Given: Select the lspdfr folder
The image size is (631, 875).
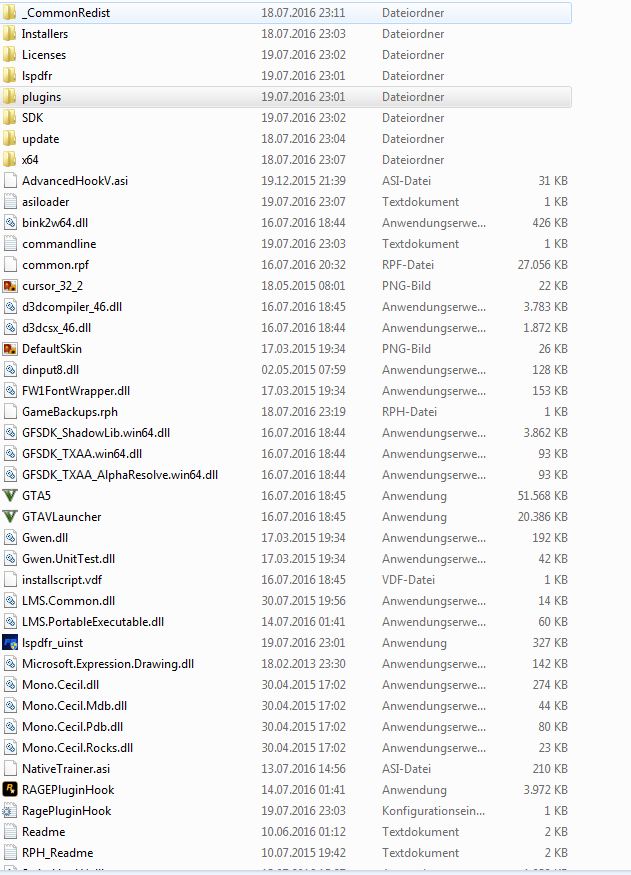Looking at the screenshot, I should [286, 76].
